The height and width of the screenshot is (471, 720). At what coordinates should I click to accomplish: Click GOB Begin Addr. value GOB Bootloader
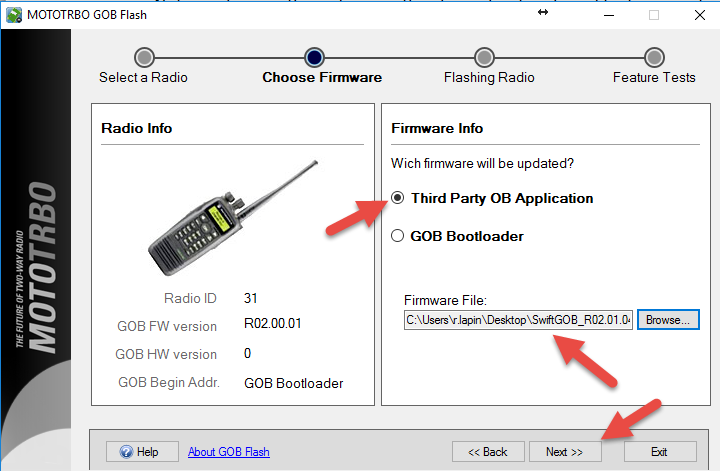294,383
